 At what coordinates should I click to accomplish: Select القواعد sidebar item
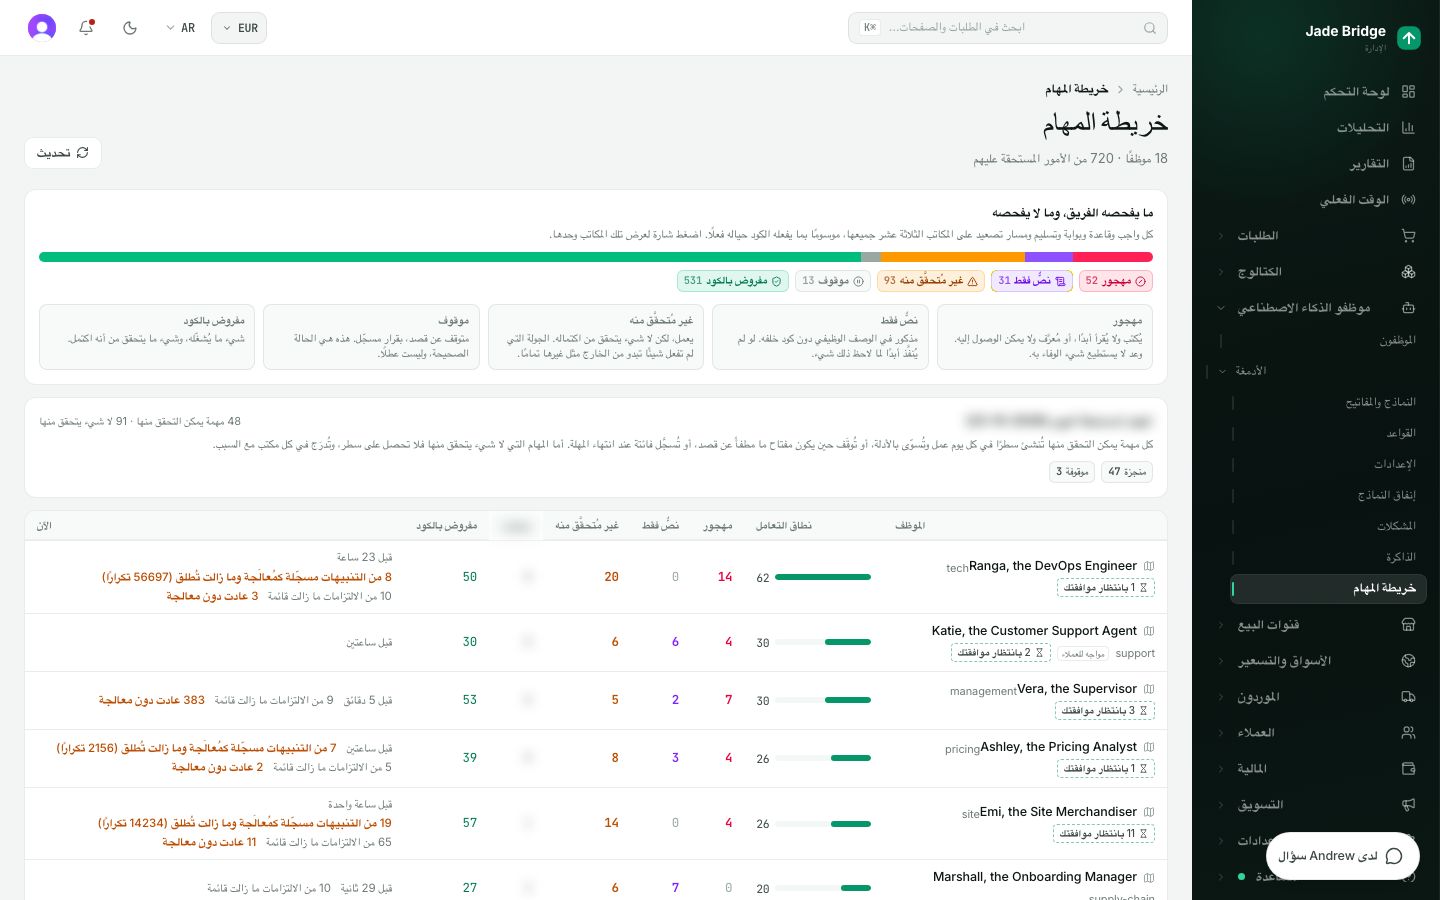(1401, 433)
